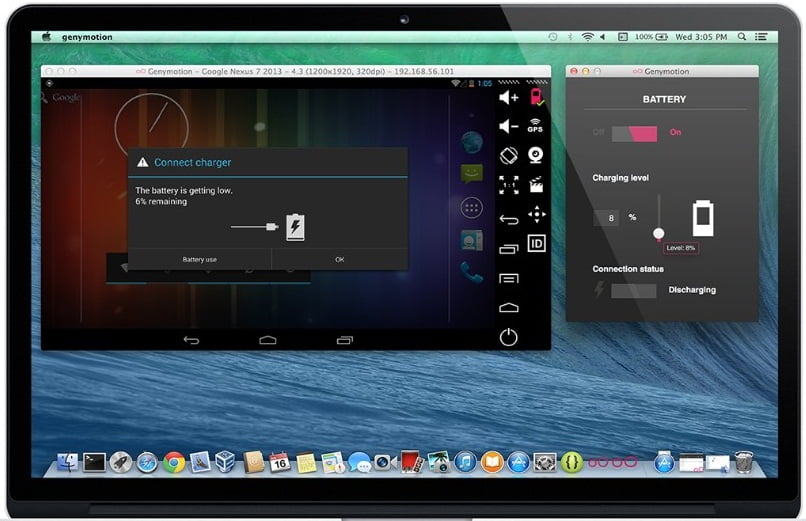The image size is (806, 521).
Task: Click the toolbar Recent apps icon
Action: pyautogui.click(x=509, y=249)
